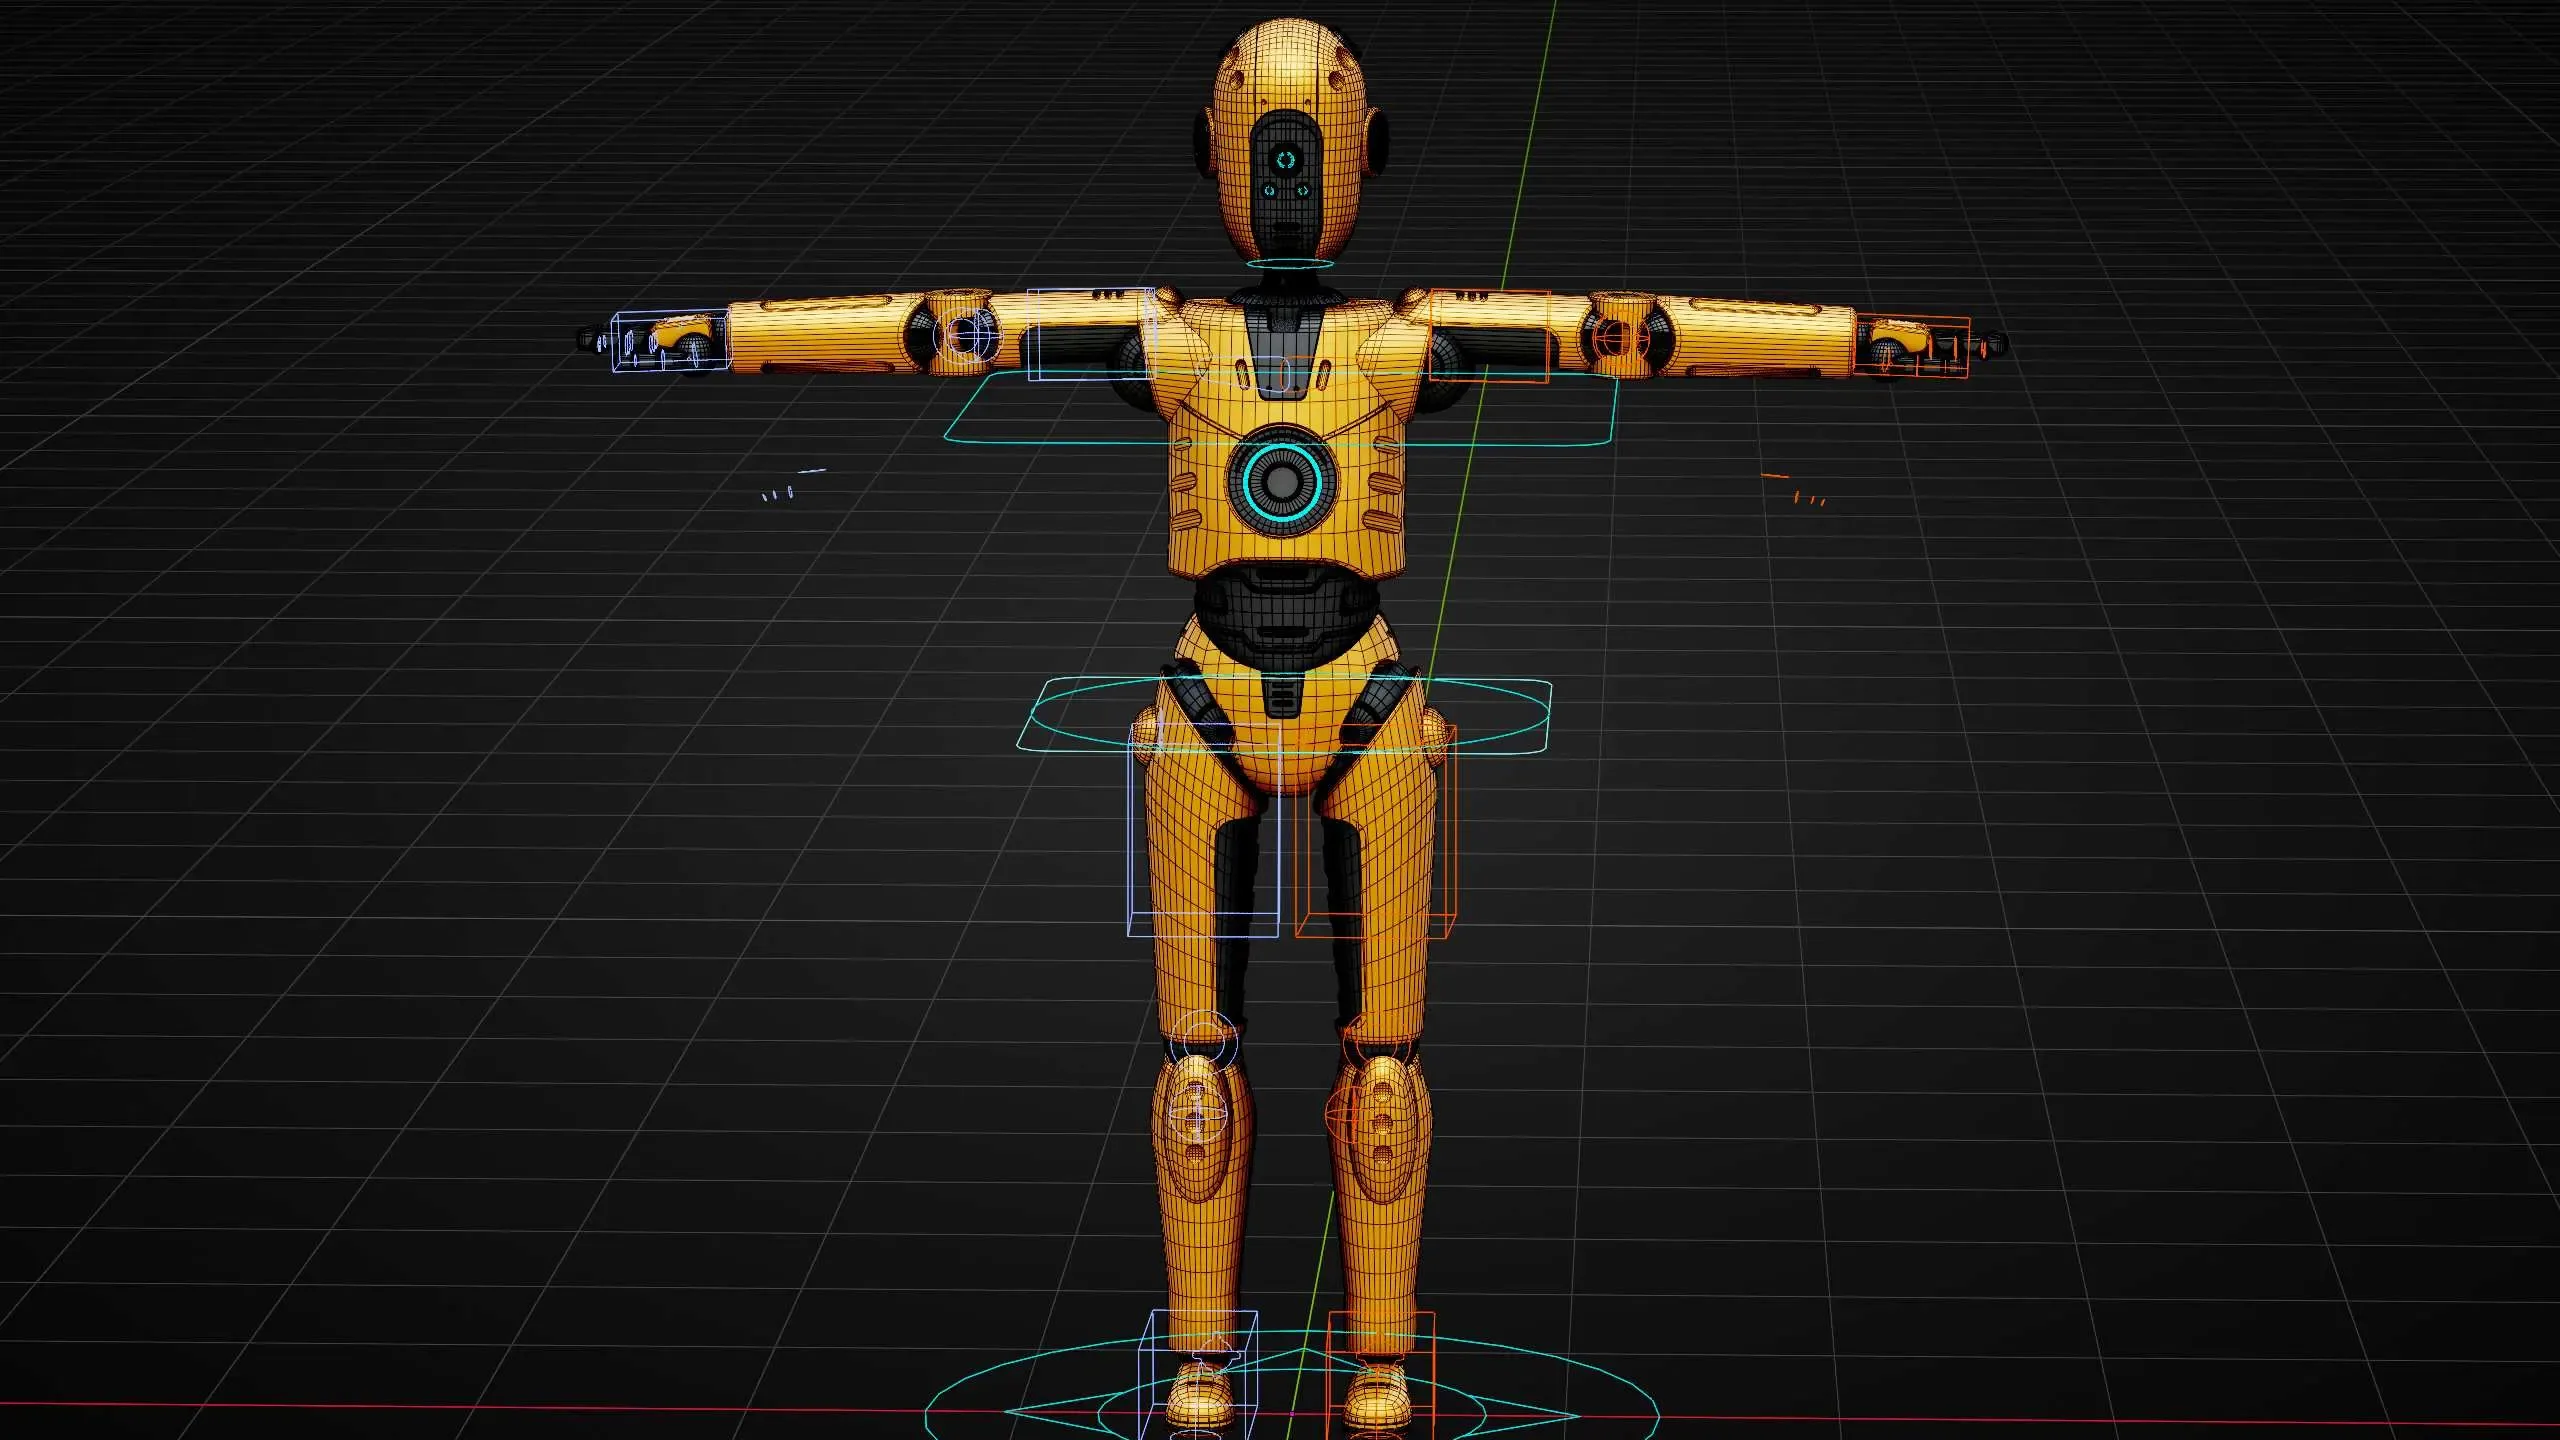
Task: Click the glowing chest core ring
Action: (x=1282, y=483)
